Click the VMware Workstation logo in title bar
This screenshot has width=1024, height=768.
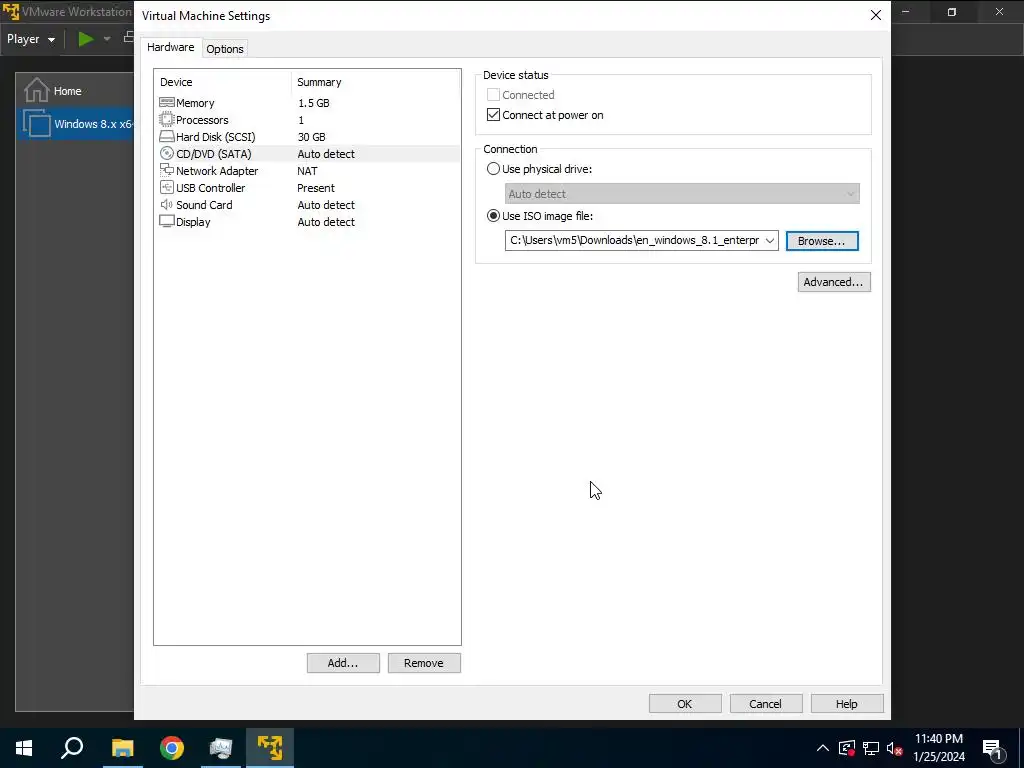(10, 12)
